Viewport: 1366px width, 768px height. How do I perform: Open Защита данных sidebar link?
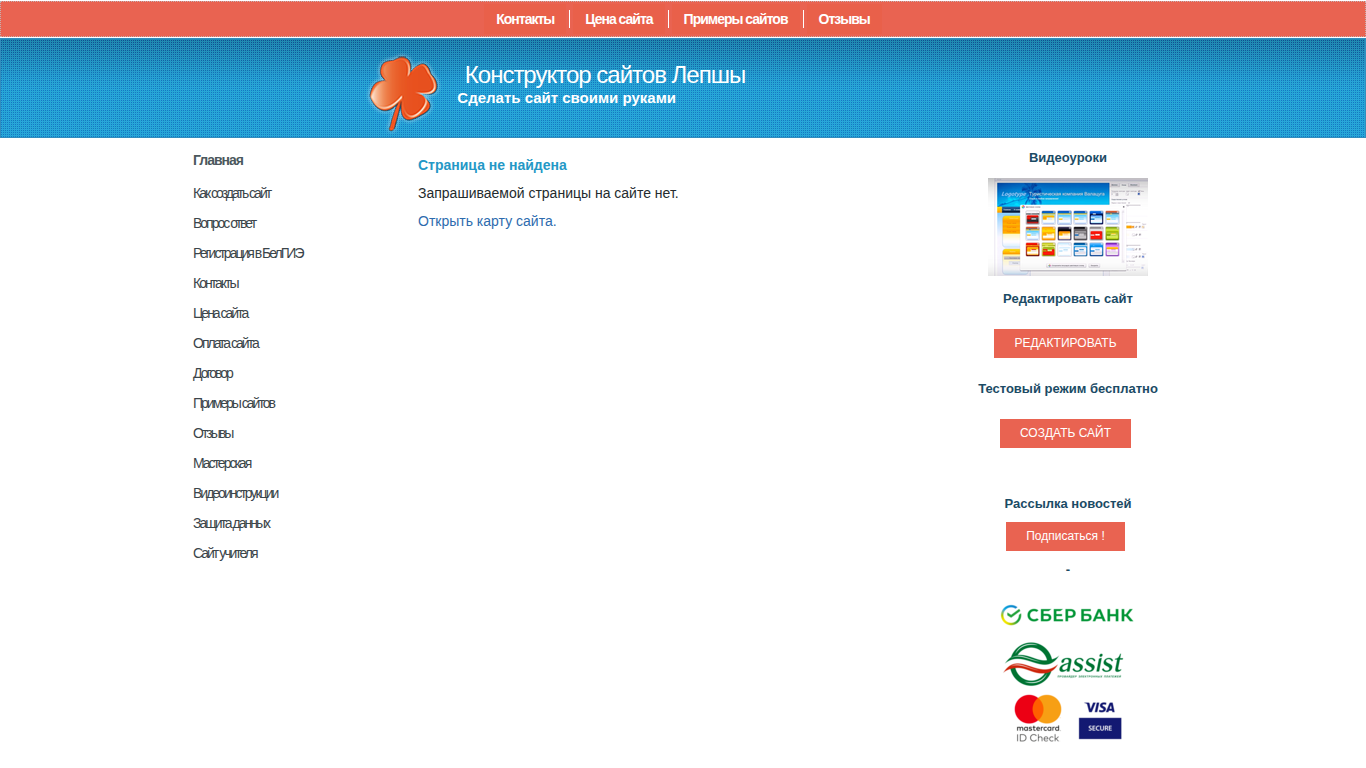click(232, 523)
